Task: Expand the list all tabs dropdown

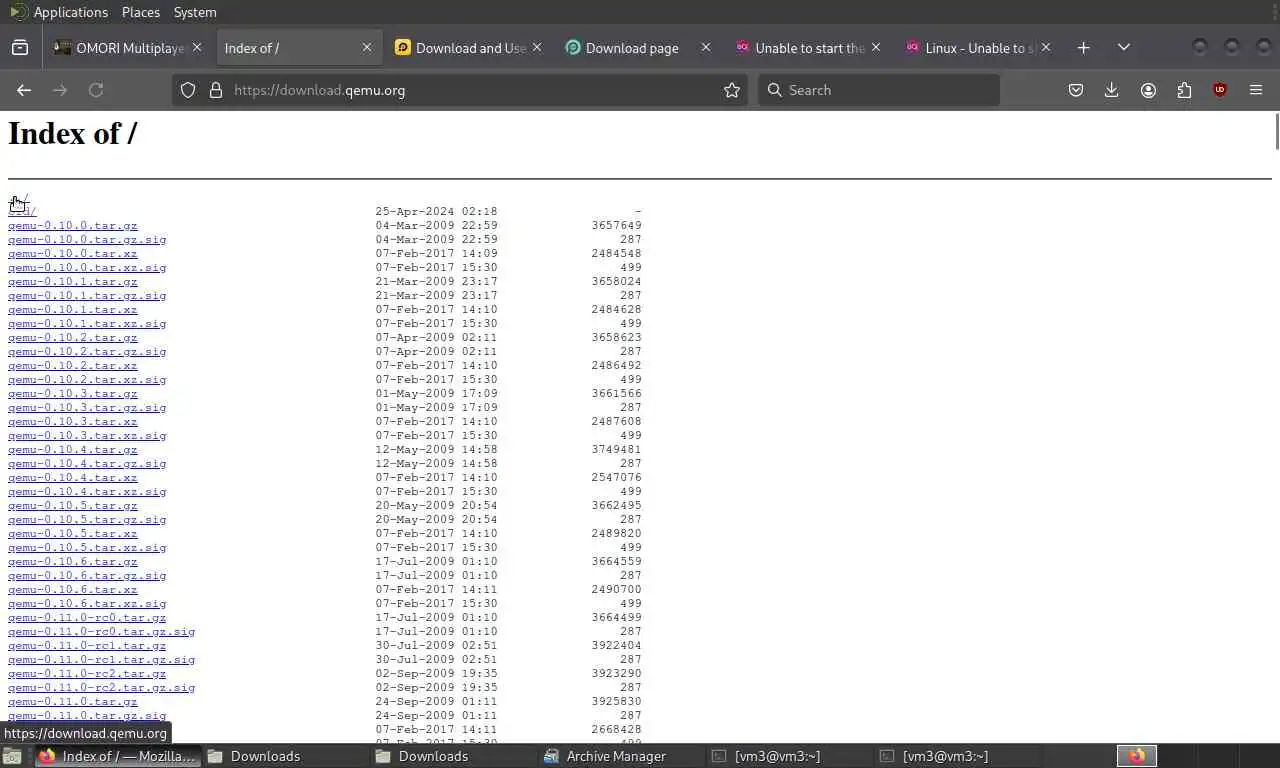Action: coord(1124,47)
